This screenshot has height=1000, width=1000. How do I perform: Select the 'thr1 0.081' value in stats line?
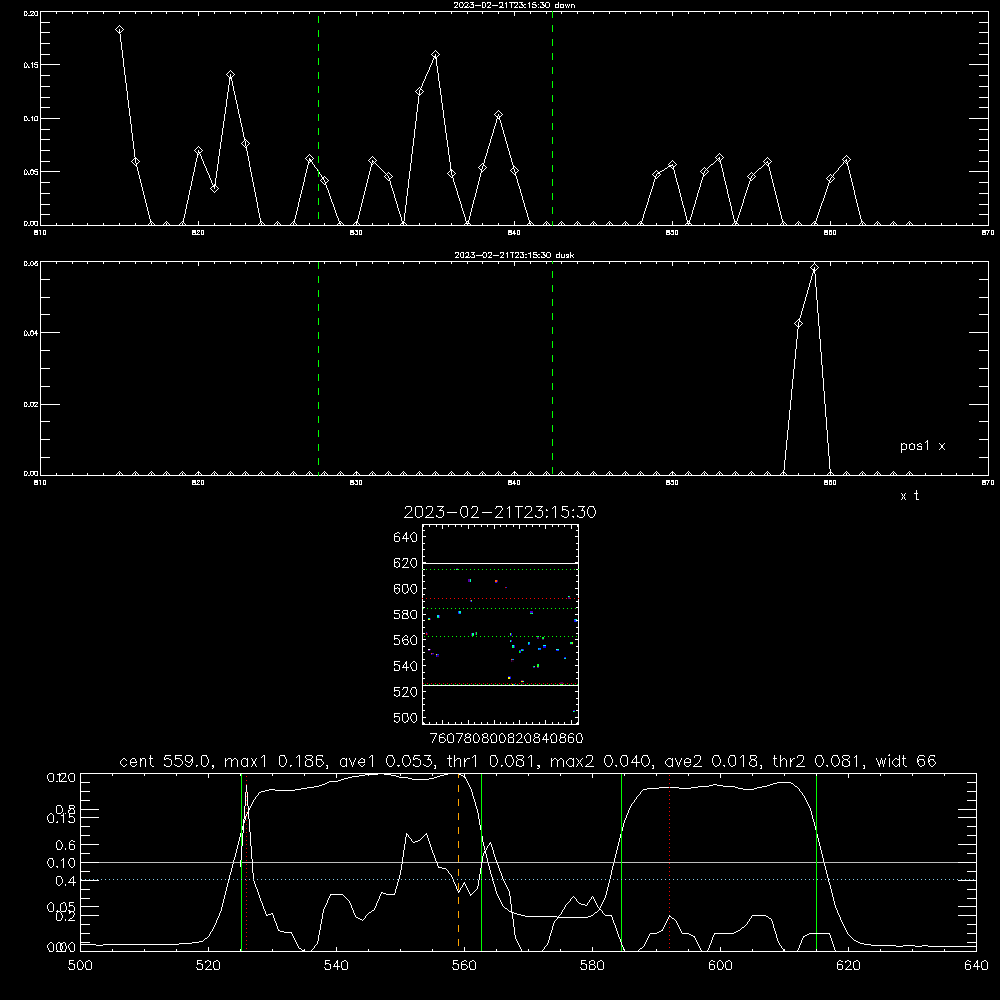pos(492,761)
